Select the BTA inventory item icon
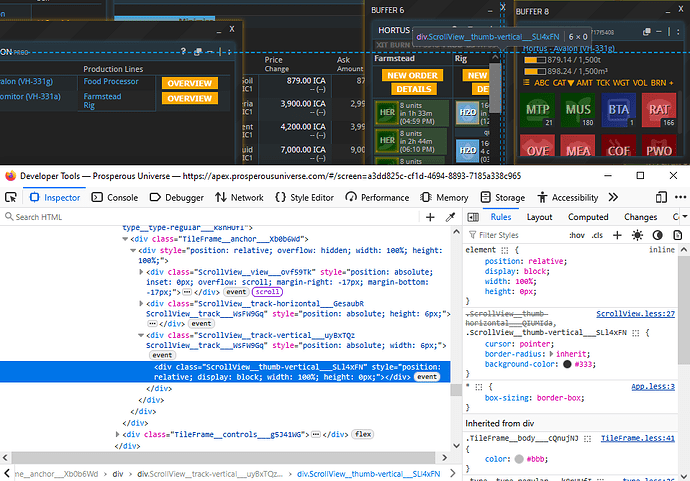 click(x=618, y=110)
